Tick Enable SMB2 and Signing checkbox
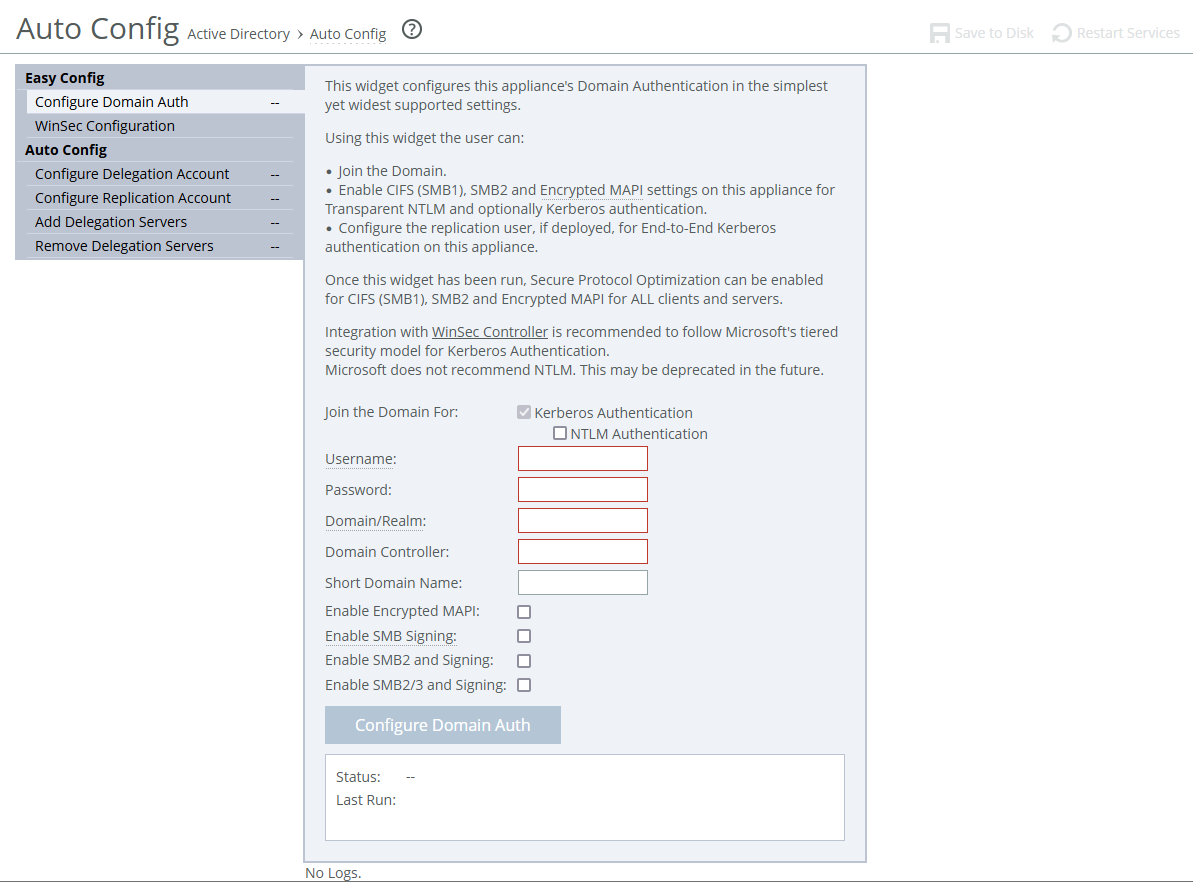This screenshot has height=882, width=1193. point(524,661)
